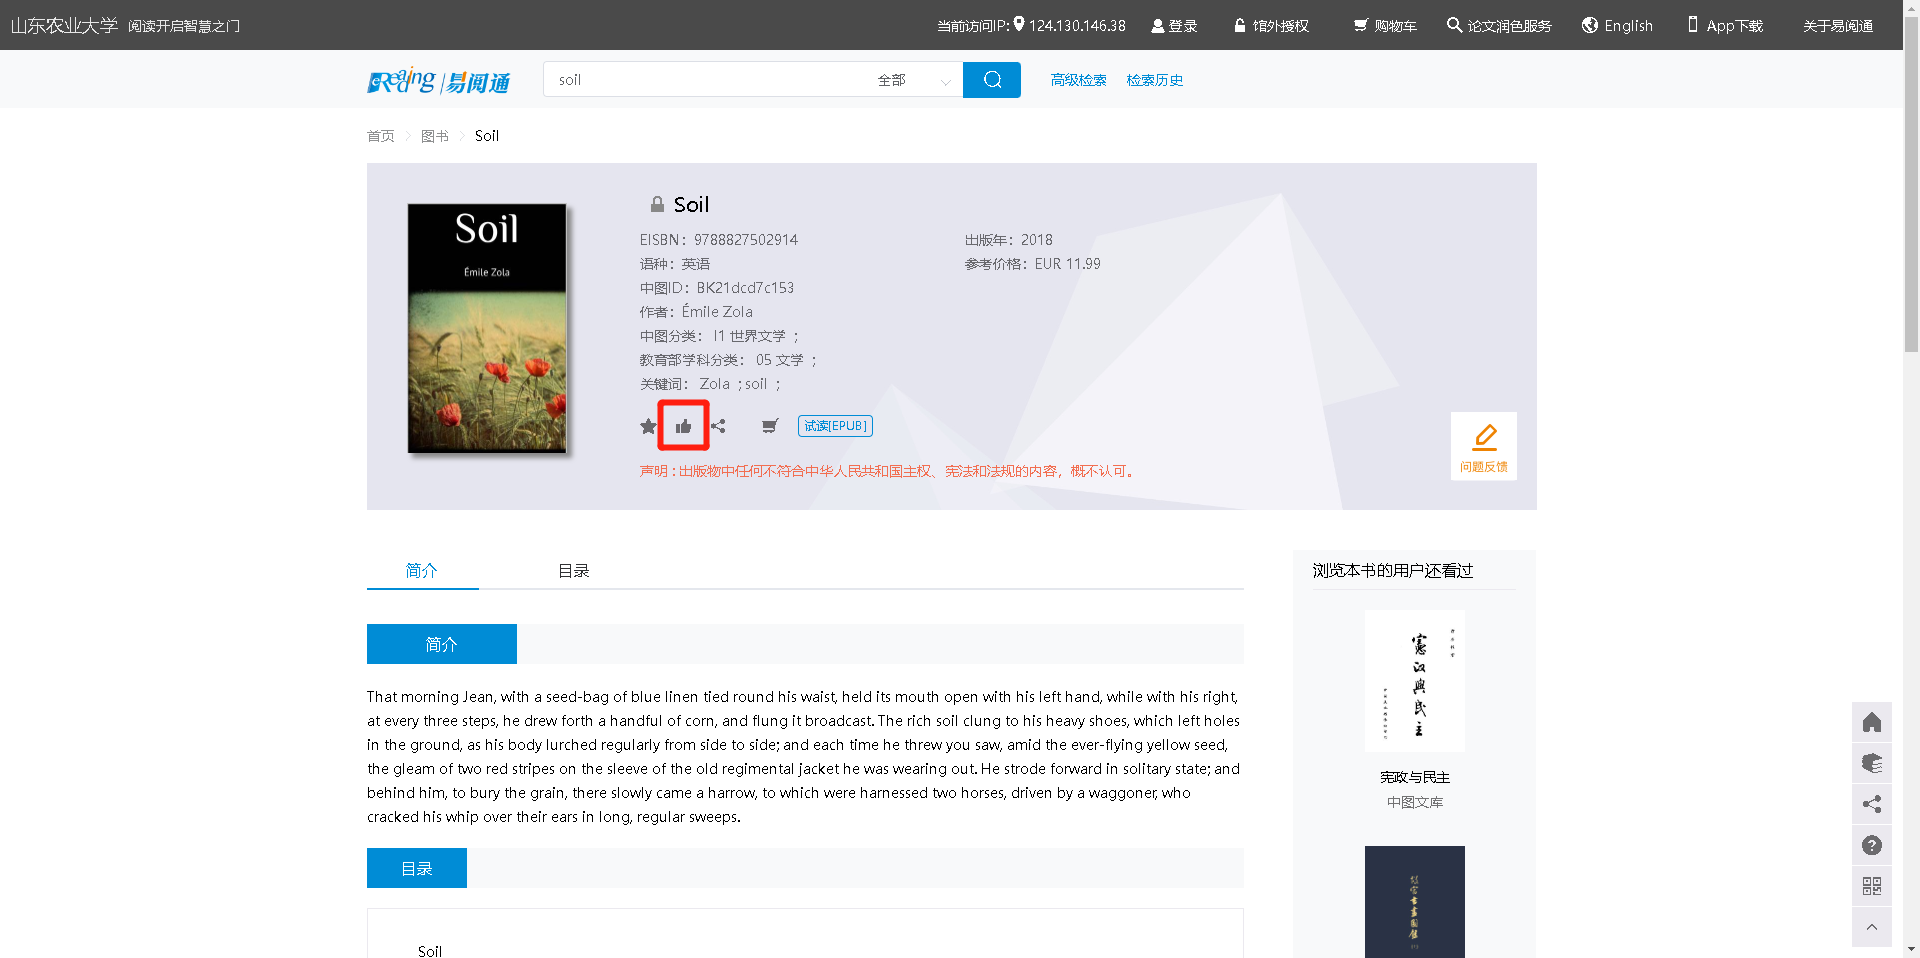Click the thumbs-up like icon
Screen dimensions: 1920x958
tap(683, 426)
